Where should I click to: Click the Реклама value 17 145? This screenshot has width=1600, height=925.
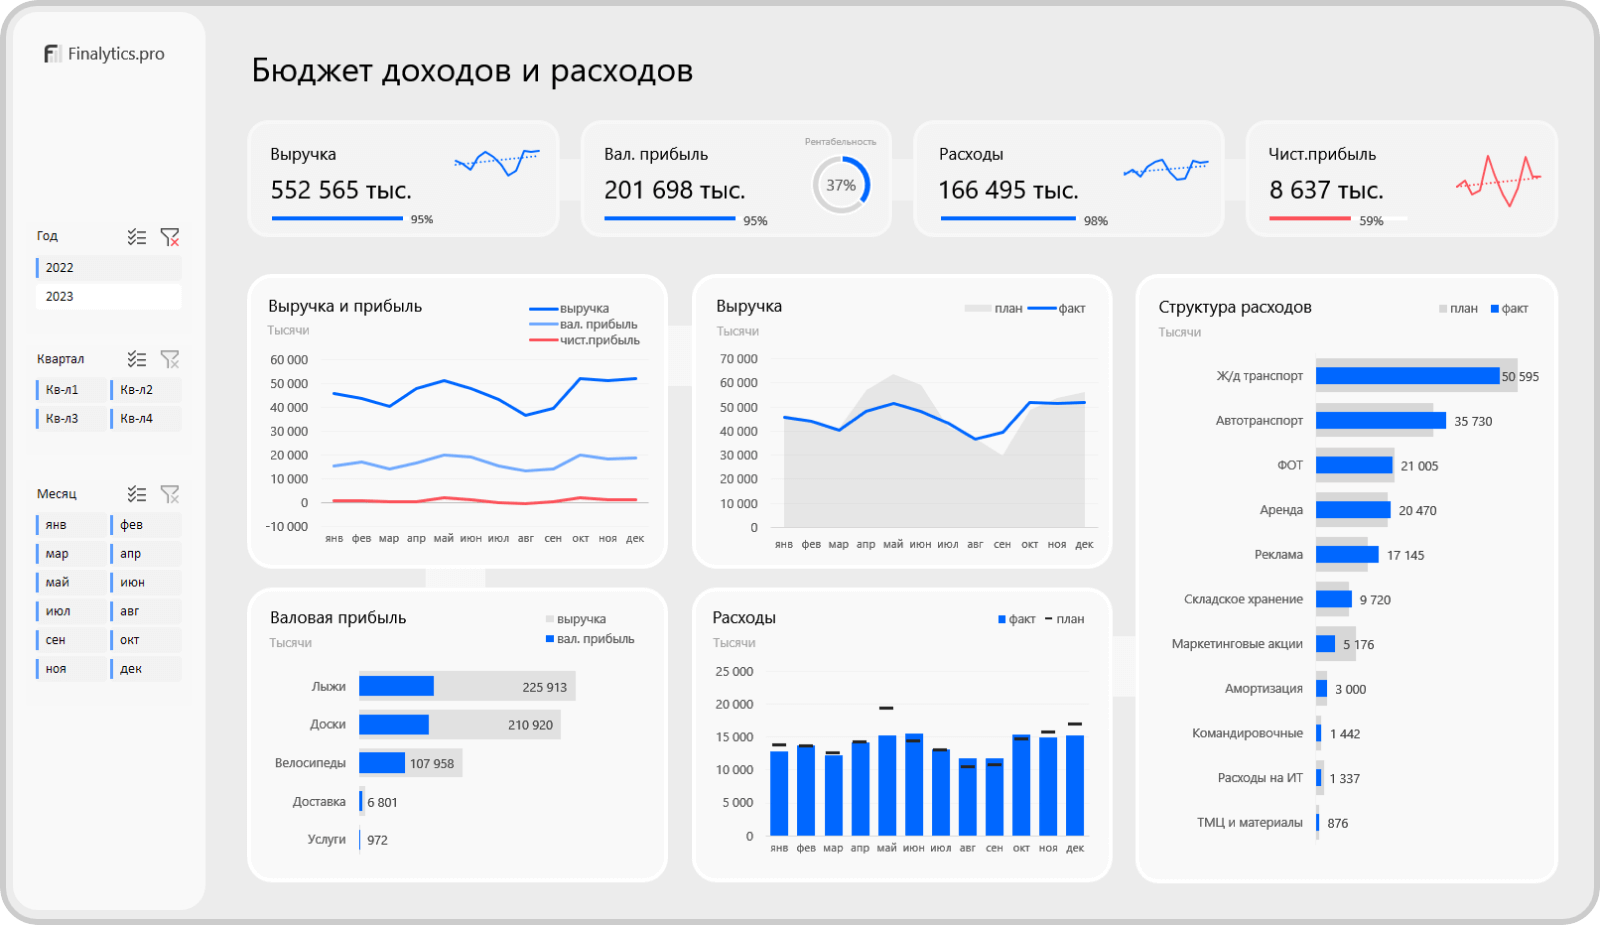point(1405,555)
